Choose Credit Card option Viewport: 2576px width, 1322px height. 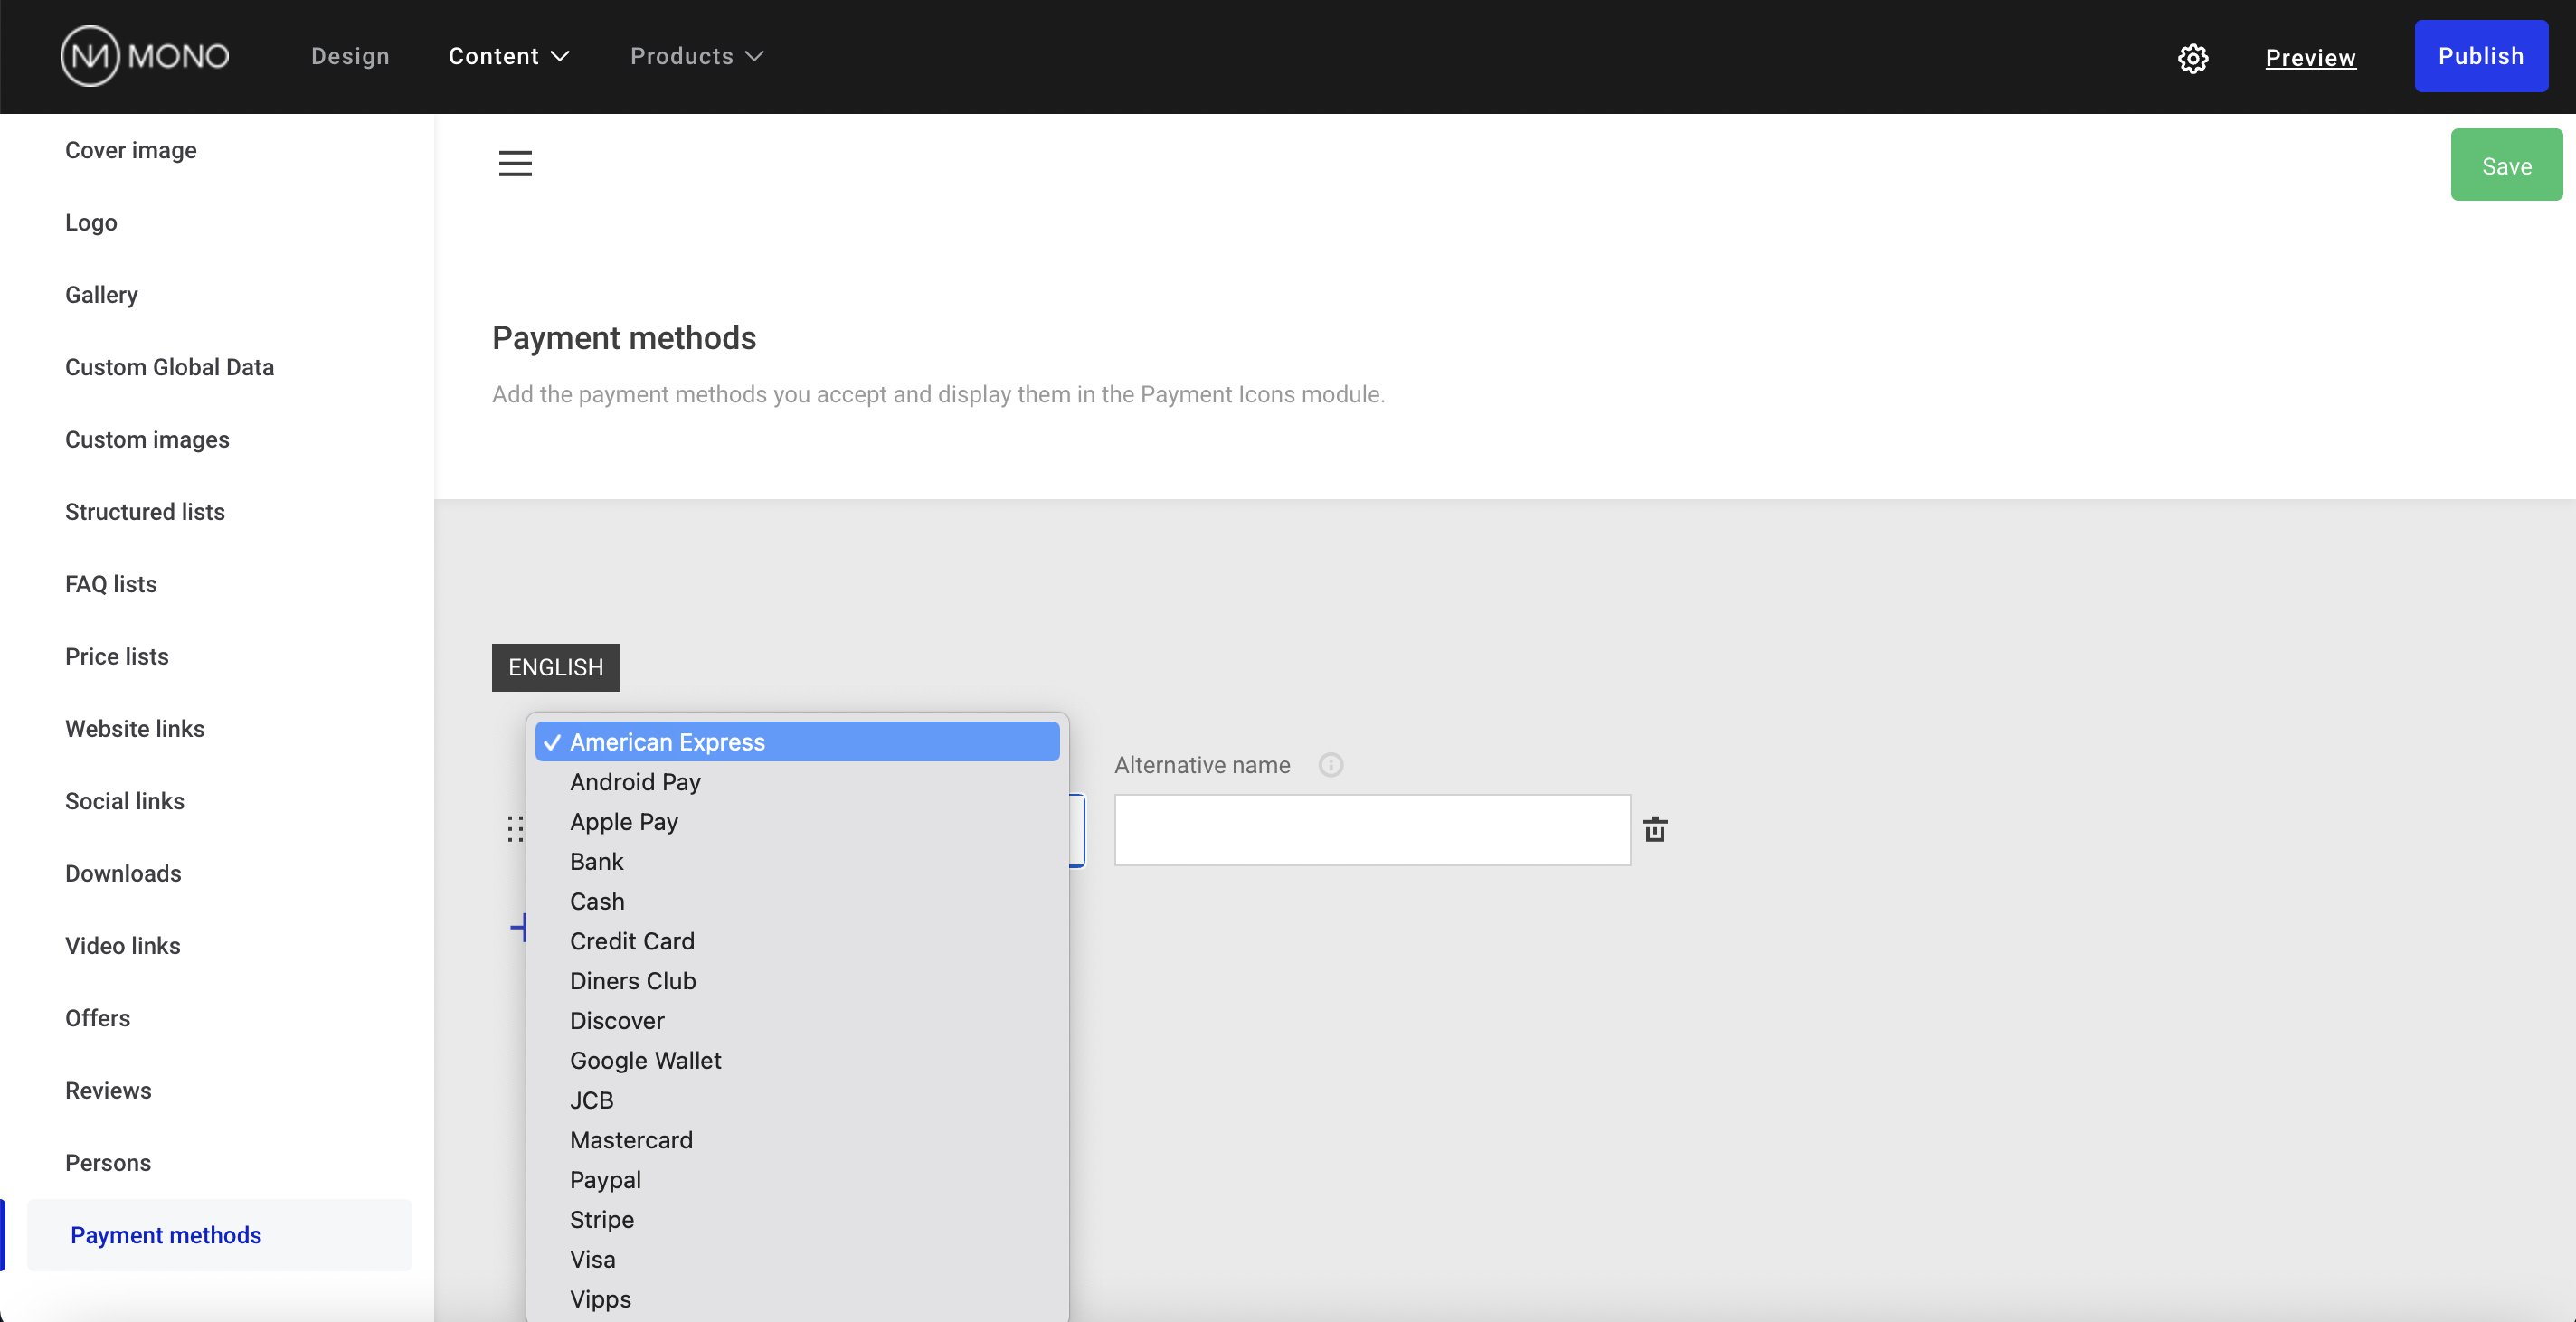point(797,941)
